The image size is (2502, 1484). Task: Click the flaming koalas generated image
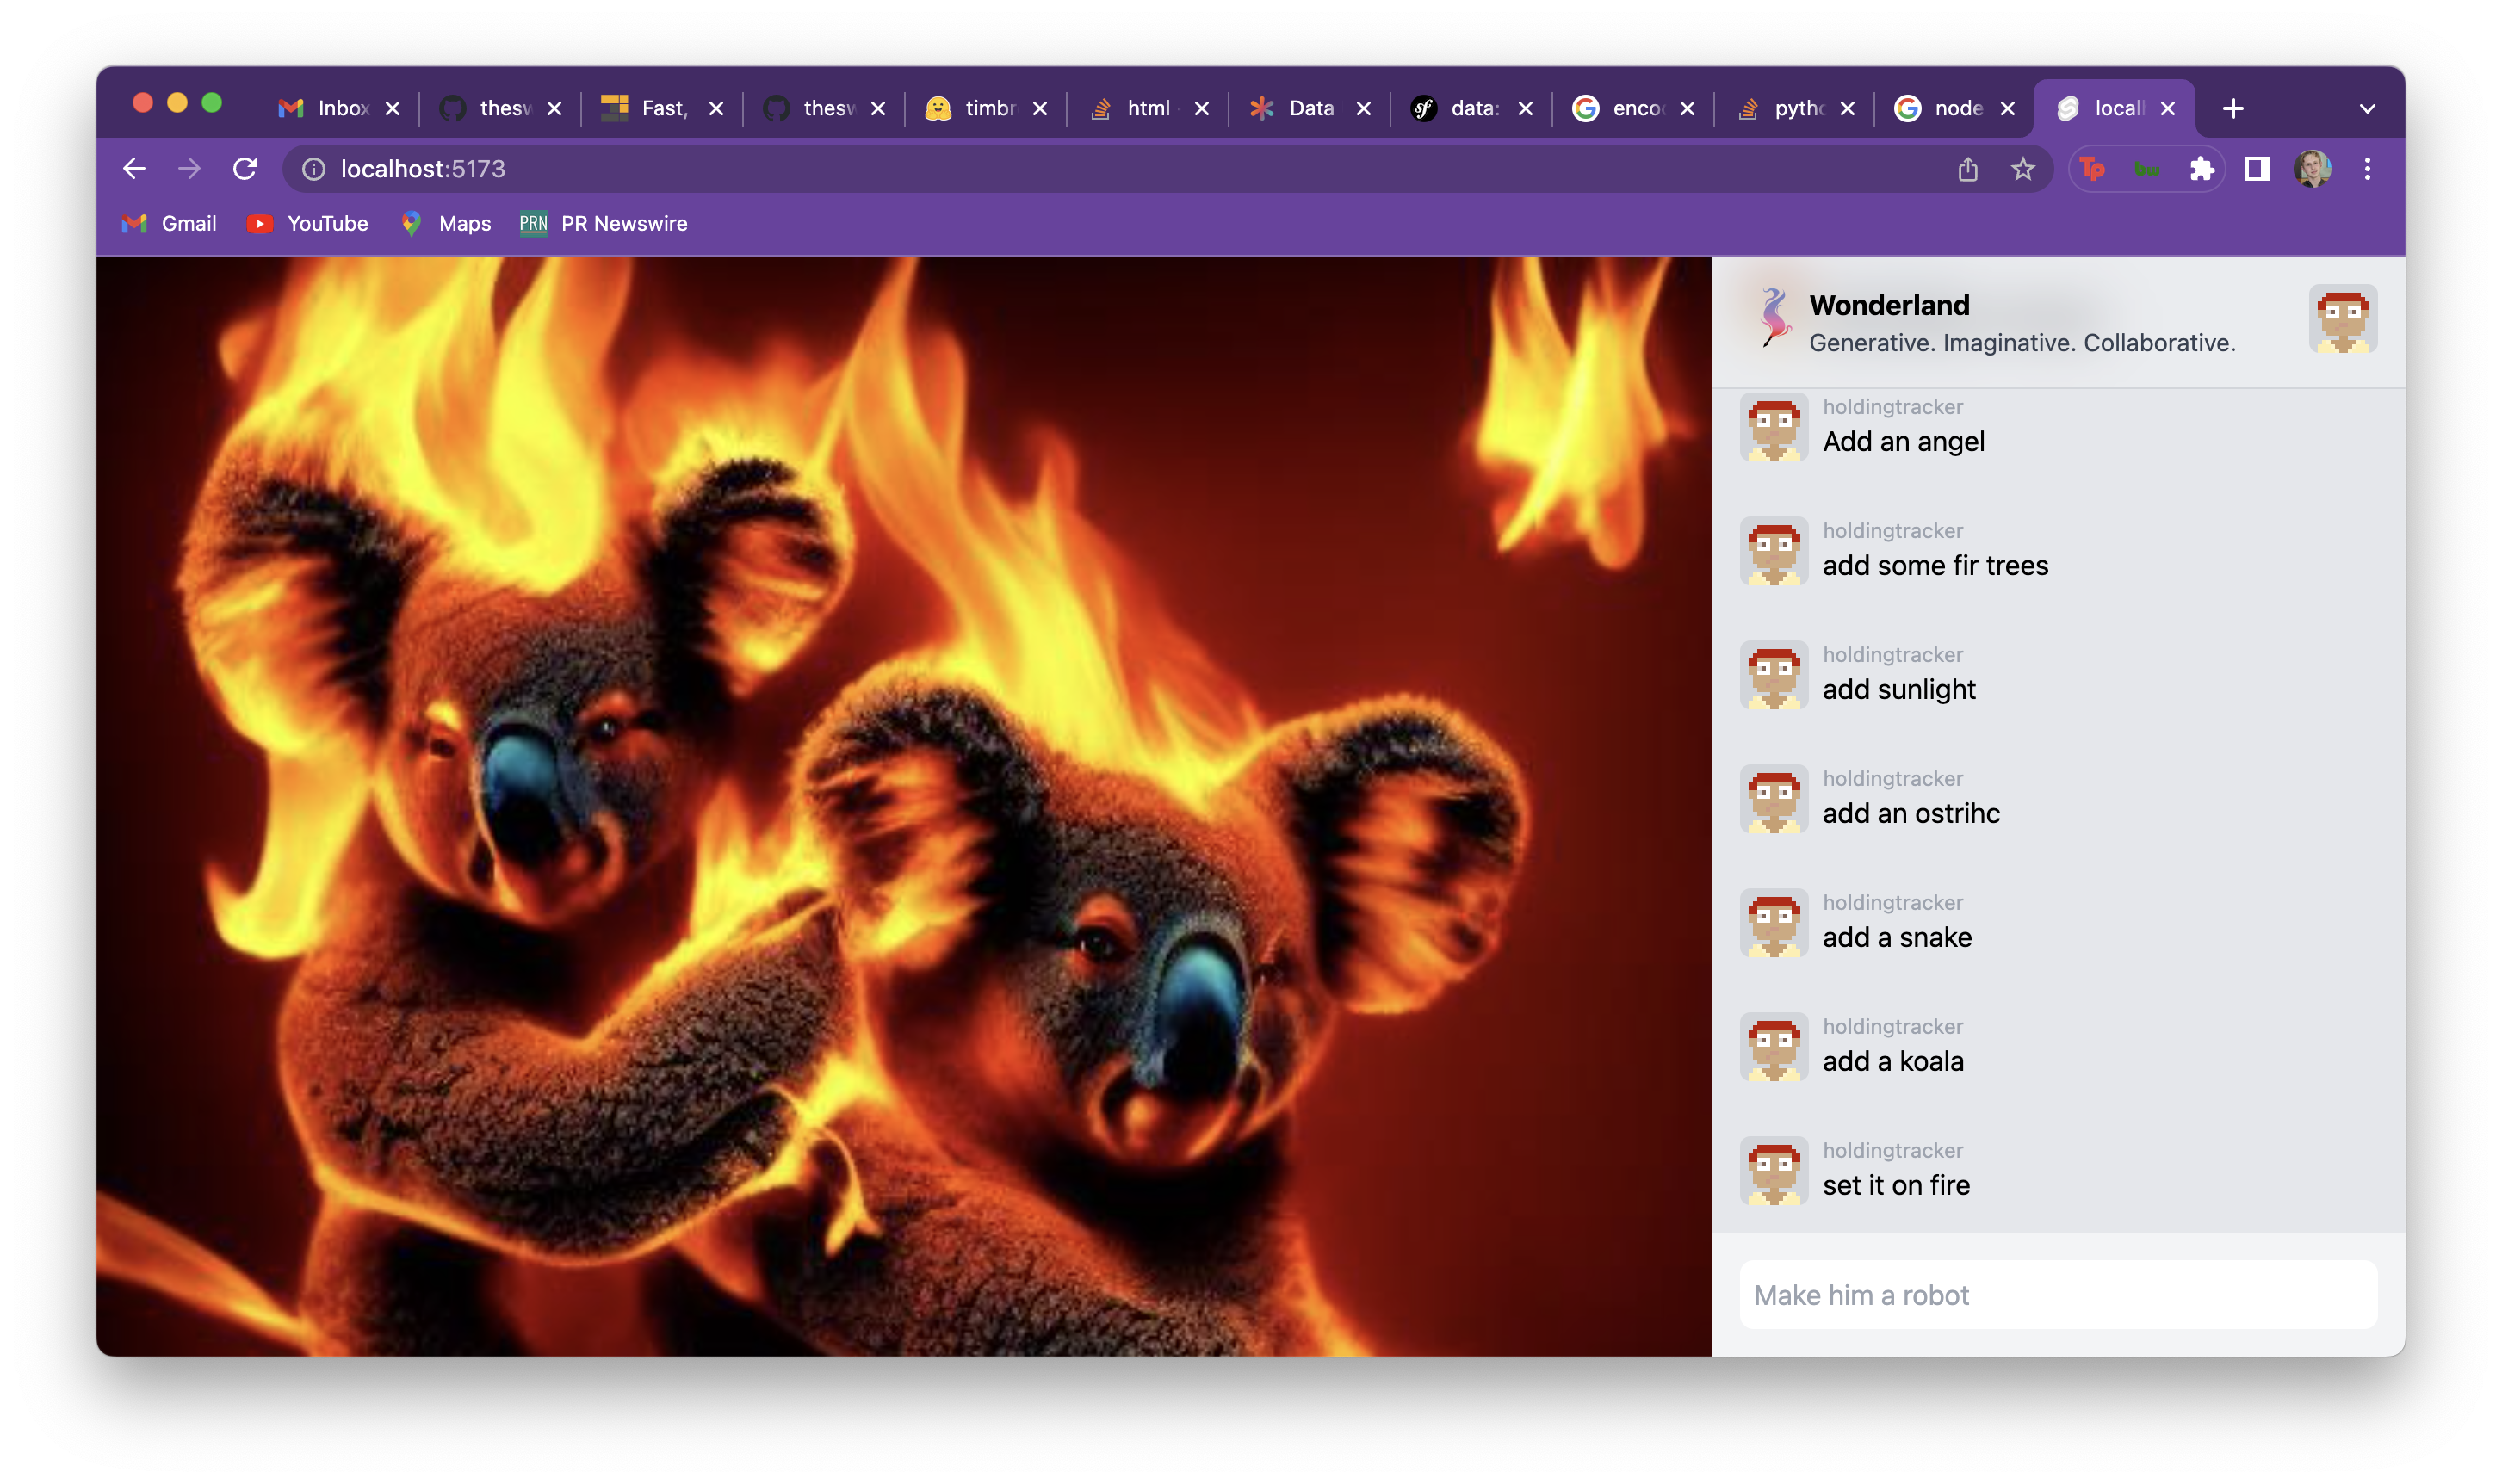(x=904, y=806)
